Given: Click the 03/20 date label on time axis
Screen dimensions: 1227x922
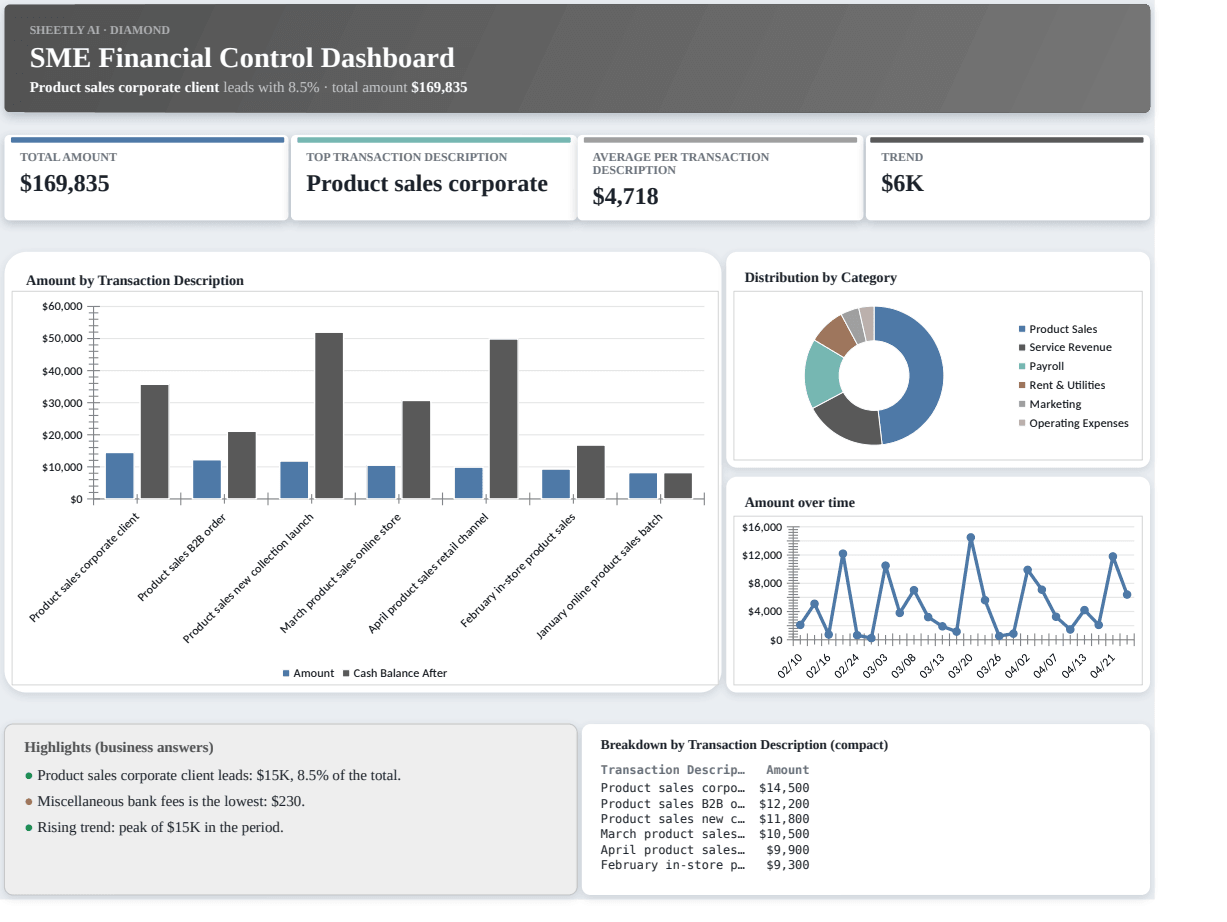Looking at the screenshot, I should coord(960,666).
